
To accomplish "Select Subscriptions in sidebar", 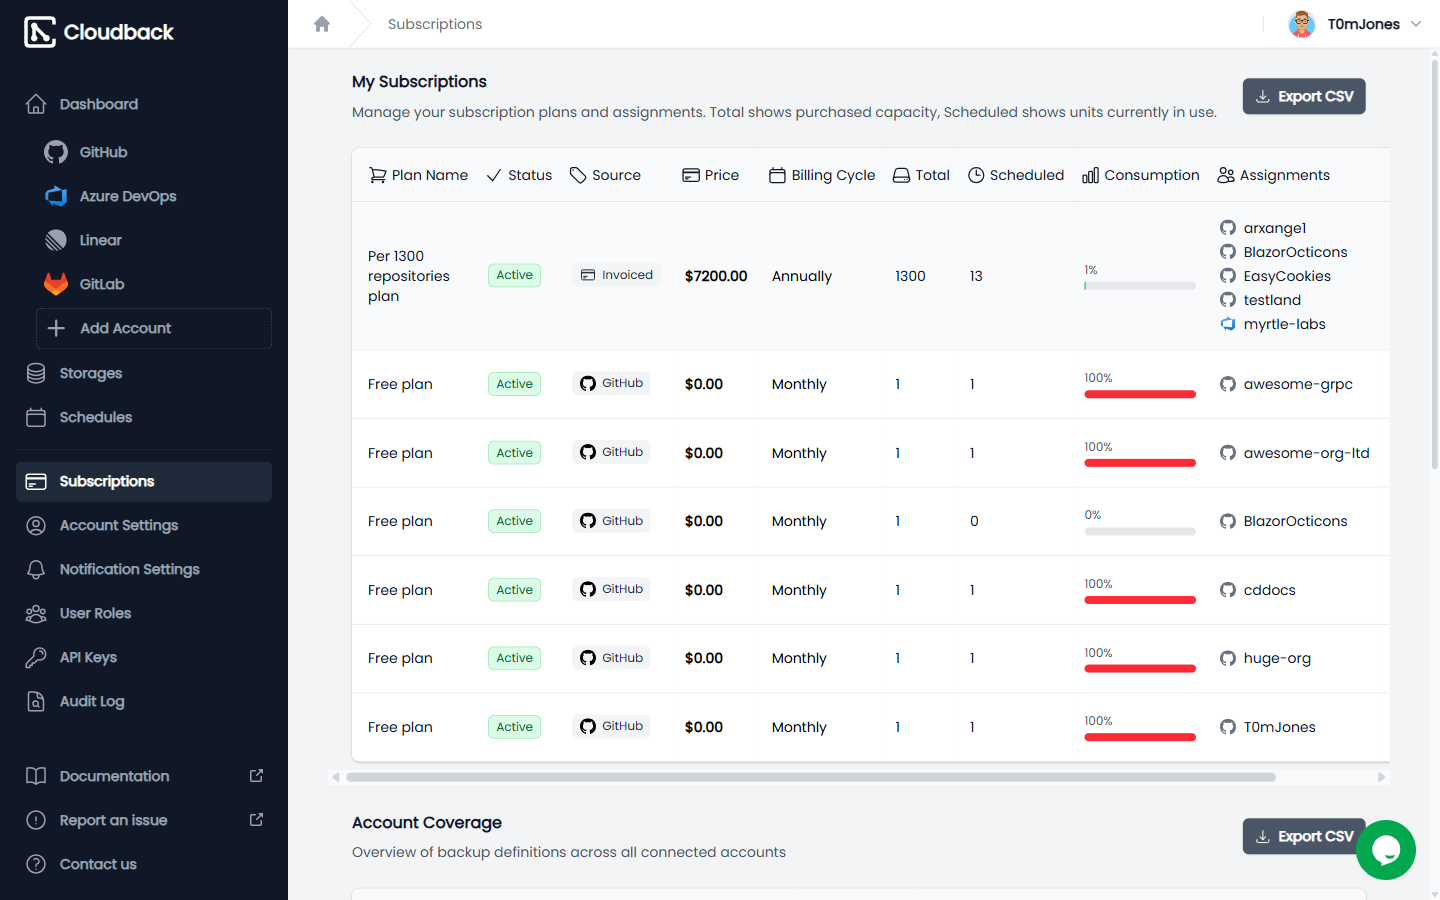I will pyautogui.click(x=144, y=481).
